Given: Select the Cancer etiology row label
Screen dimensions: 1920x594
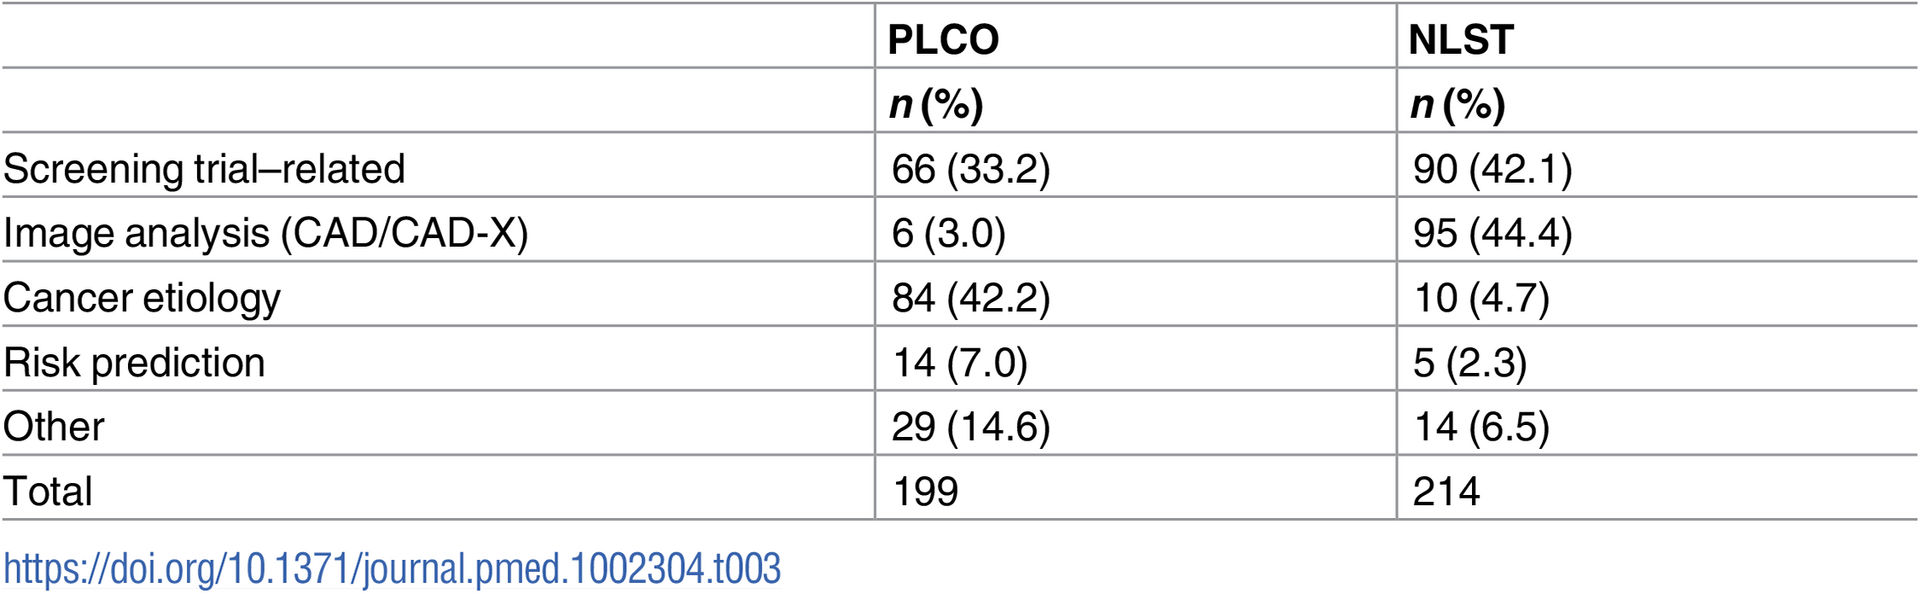Looking at the screenshot, I should point(142,298).
